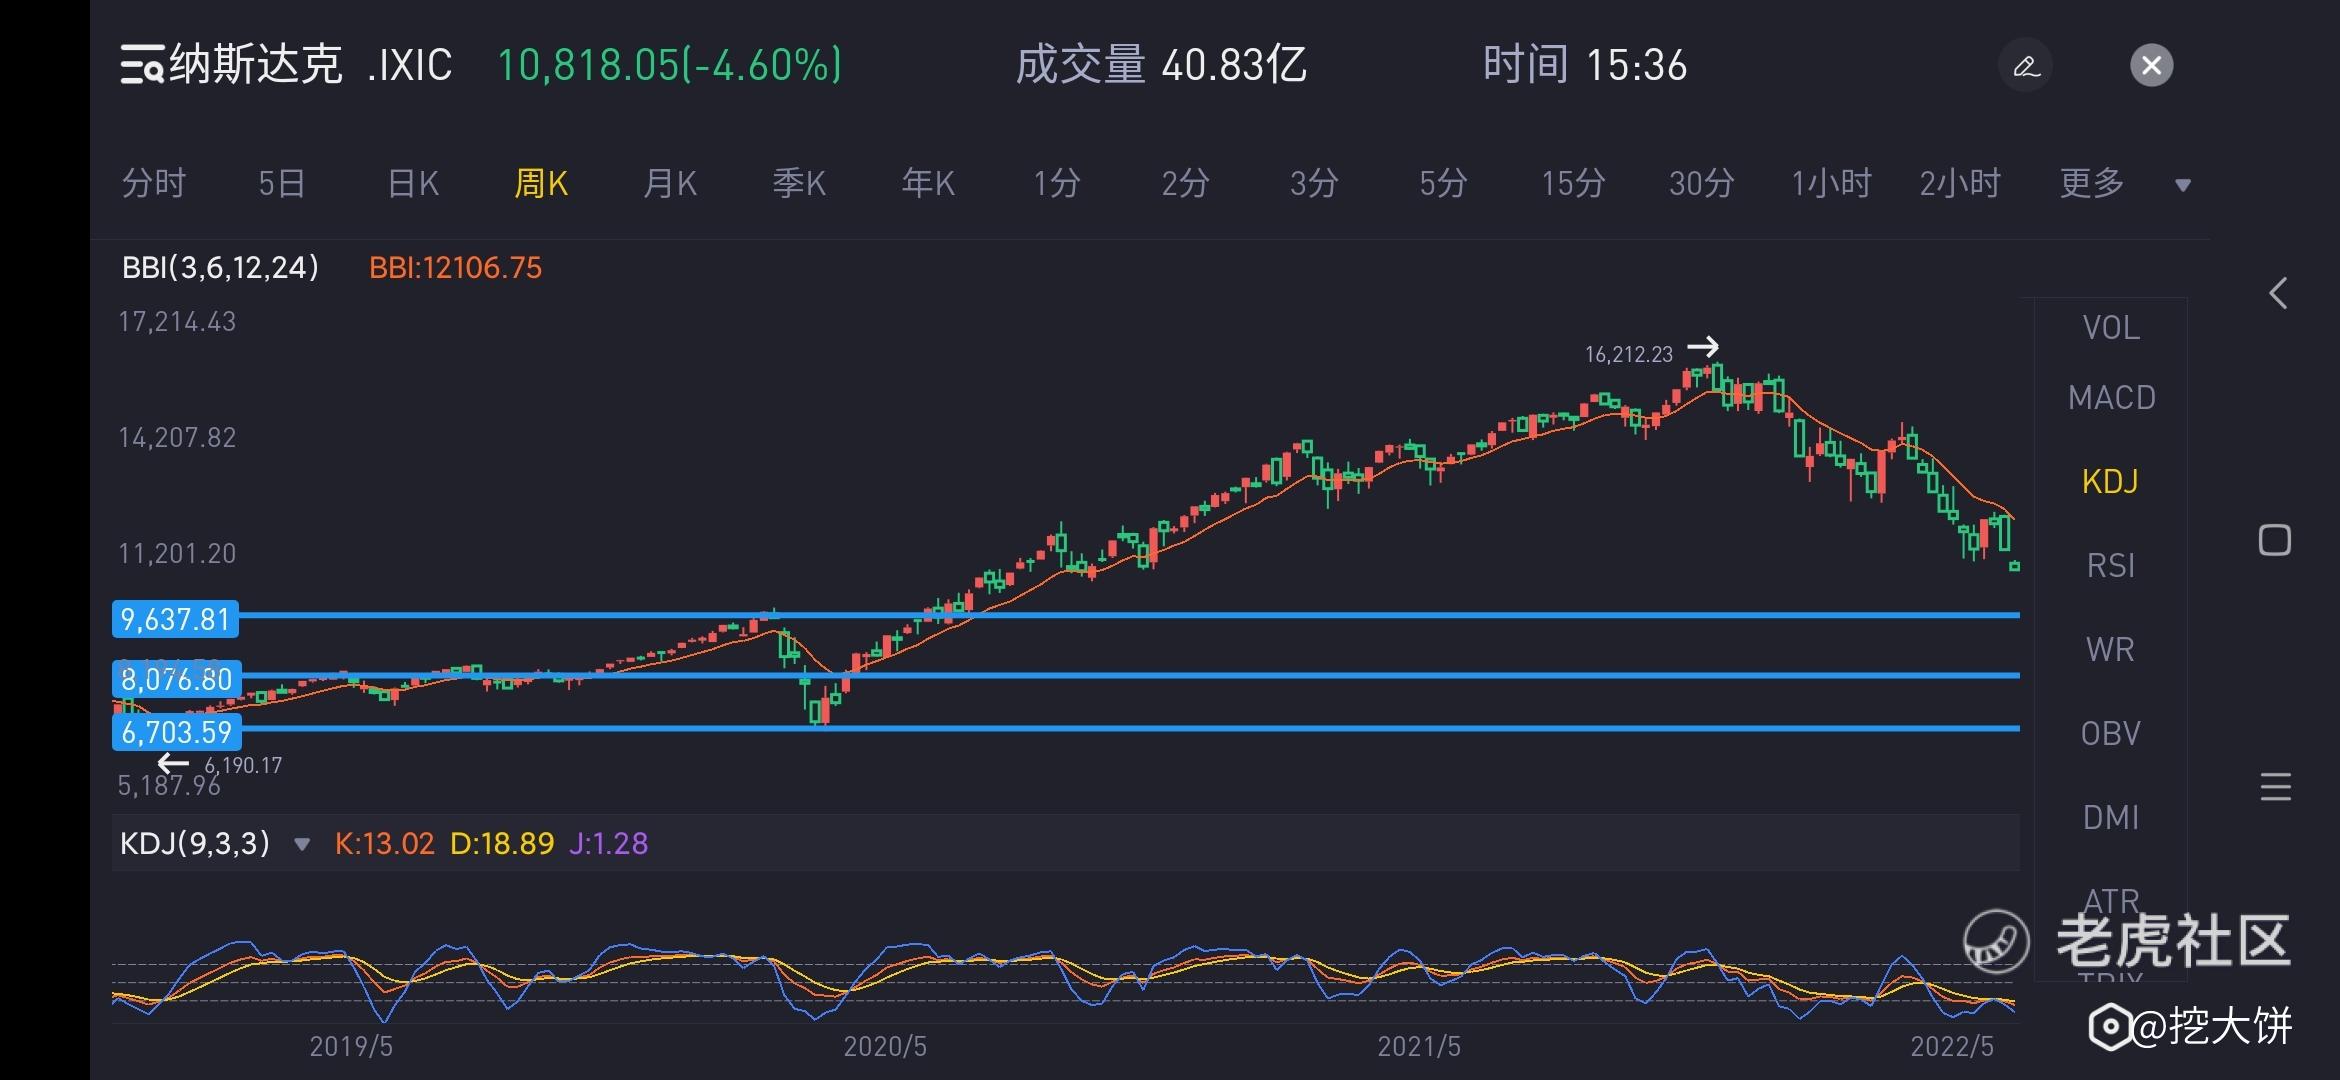Switch to 分时 intraday view
Image resolution: width=2340 pixels, height=1080 pixels.
point(153,184)
